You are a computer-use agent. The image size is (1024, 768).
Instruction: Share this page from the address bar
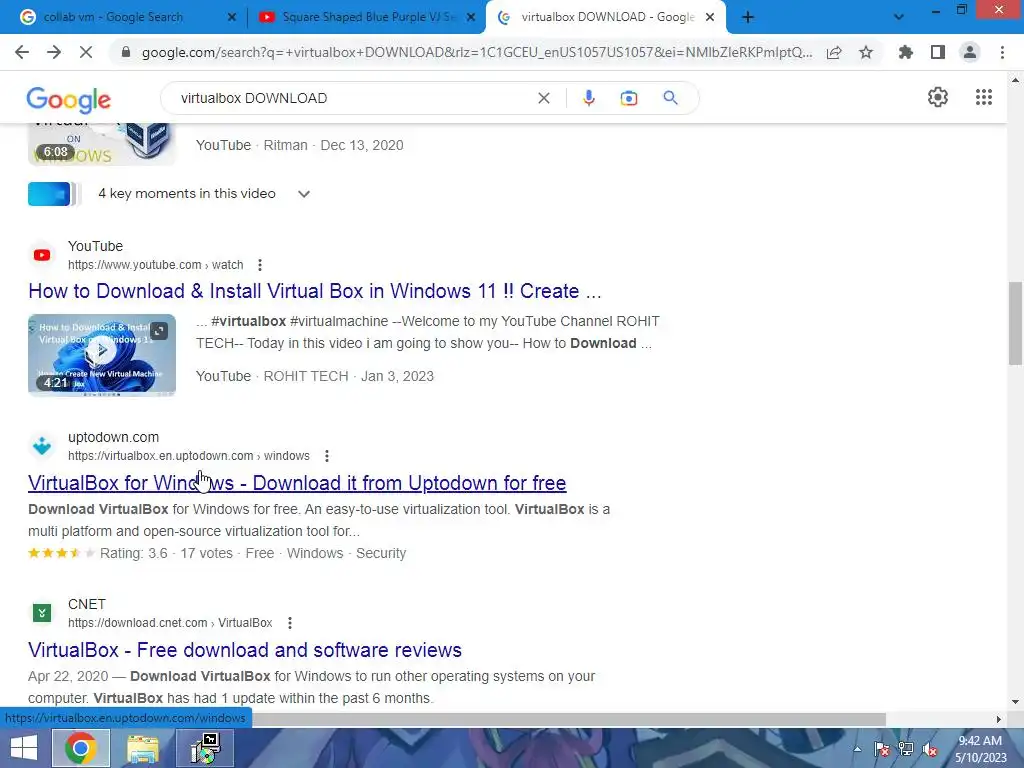pos(834,52)
